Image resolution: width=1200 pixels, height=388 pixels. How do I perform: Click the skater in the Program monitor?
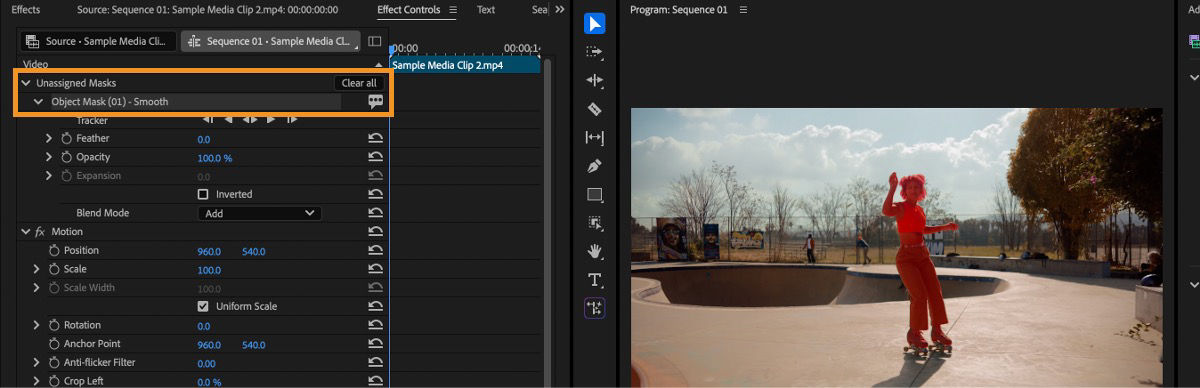[915, 265]
